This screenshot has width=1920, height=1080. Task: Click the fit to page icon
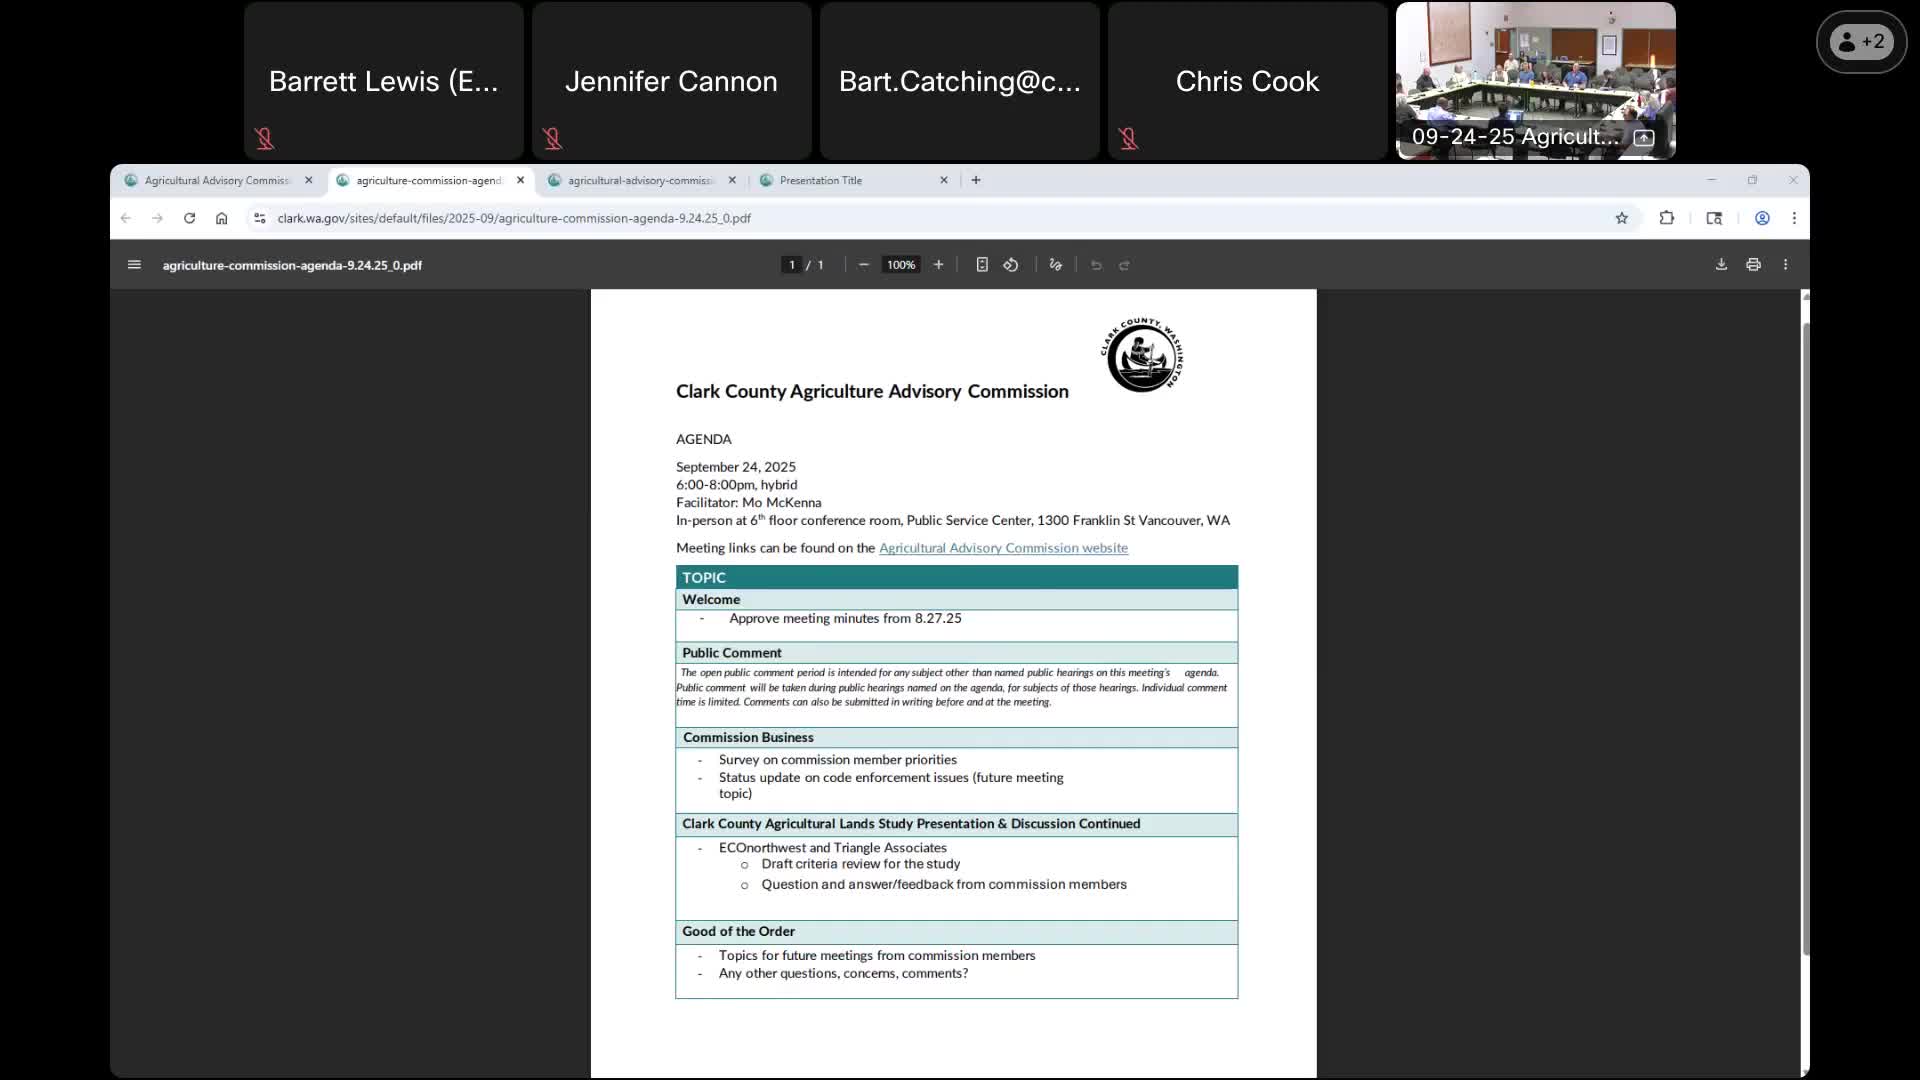[982, 265]
